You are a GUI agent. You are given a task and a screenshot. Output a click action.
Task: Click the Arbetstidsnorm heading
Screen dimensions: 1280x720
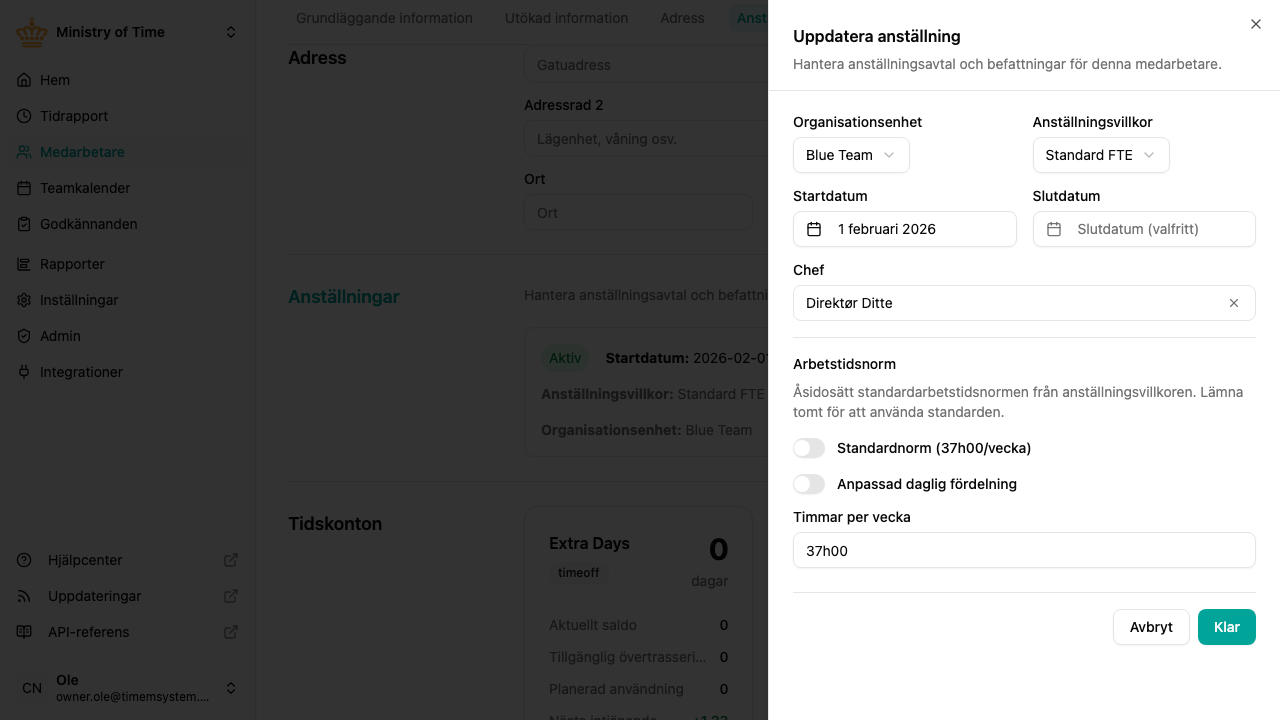pos(844,364)
